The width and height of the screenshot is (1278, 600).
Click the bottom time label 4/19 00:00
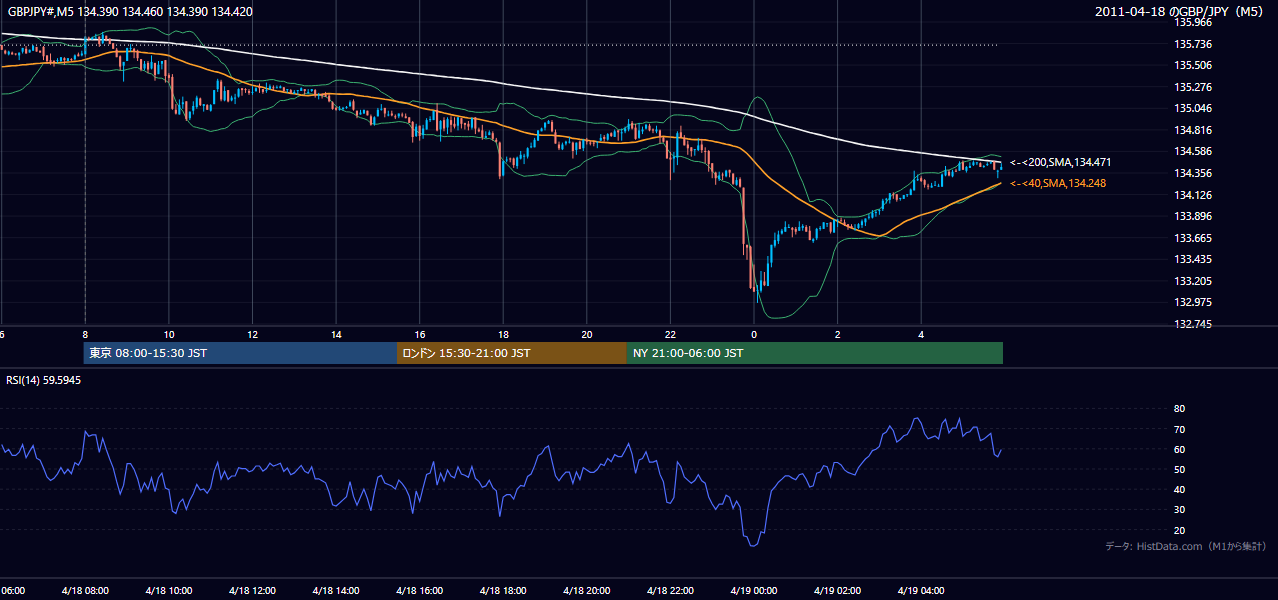754,591
